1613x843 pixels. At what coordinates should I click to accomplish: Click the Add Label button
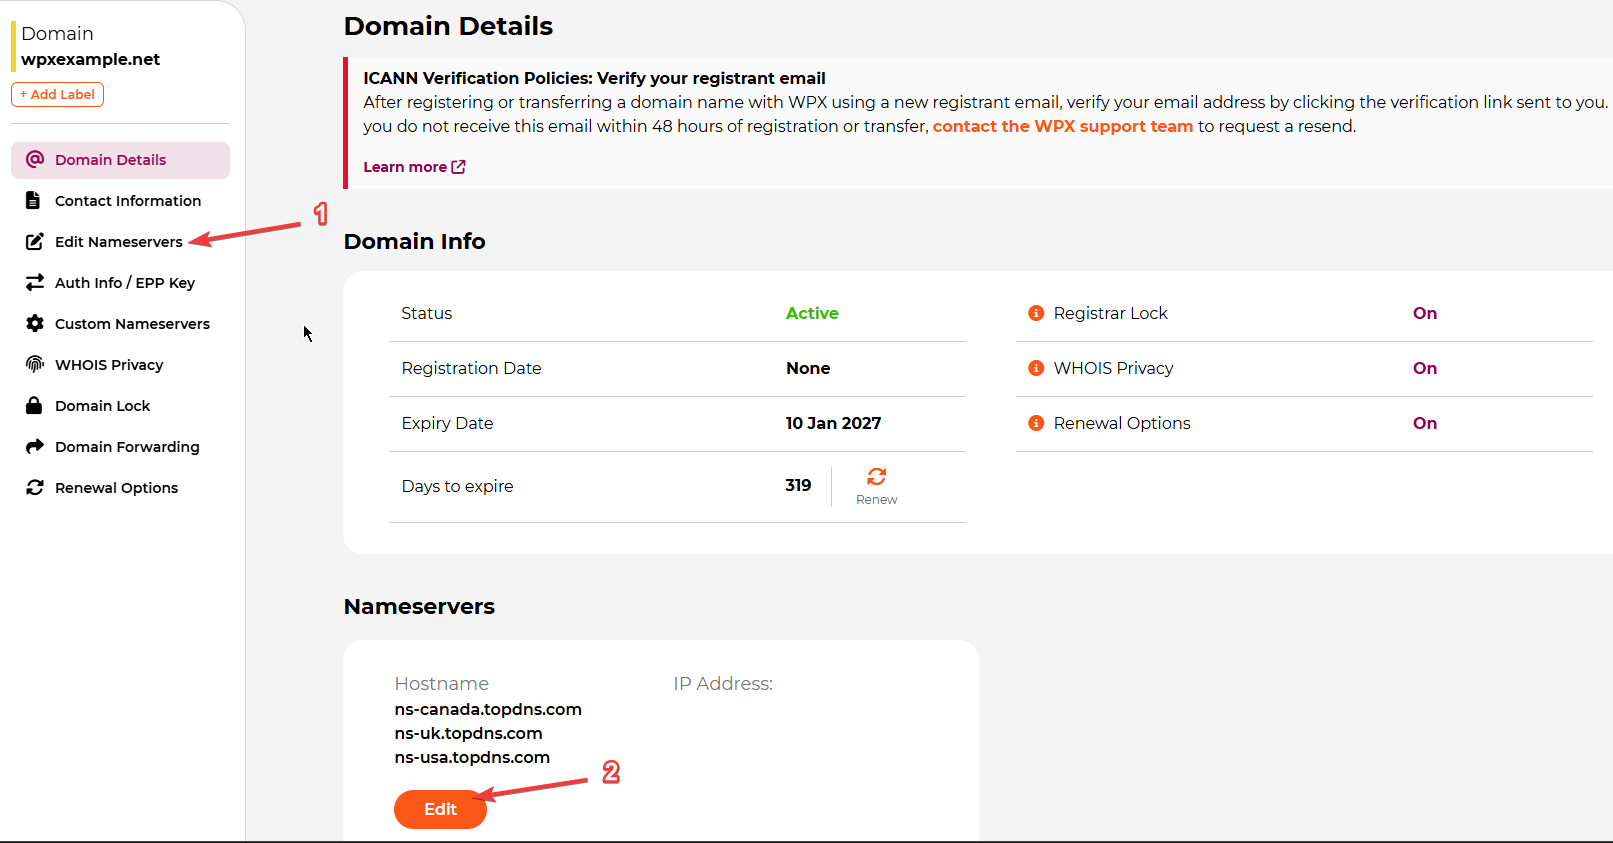[x=58, y=95]
